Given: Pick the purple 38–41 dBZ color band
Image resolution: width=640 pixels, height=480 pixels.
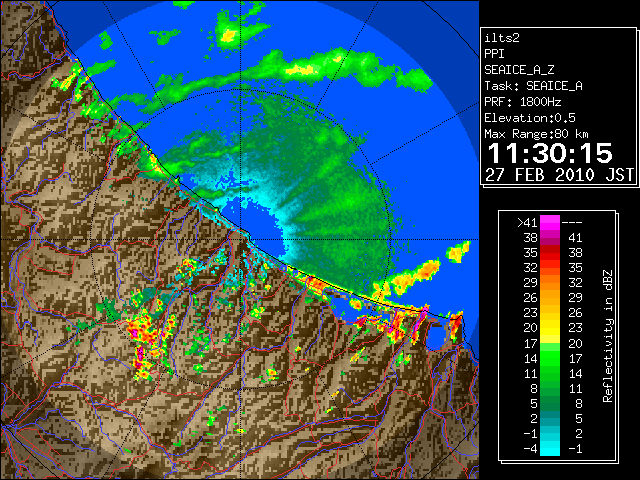Looking at the screenshot, I should (550, 238).
